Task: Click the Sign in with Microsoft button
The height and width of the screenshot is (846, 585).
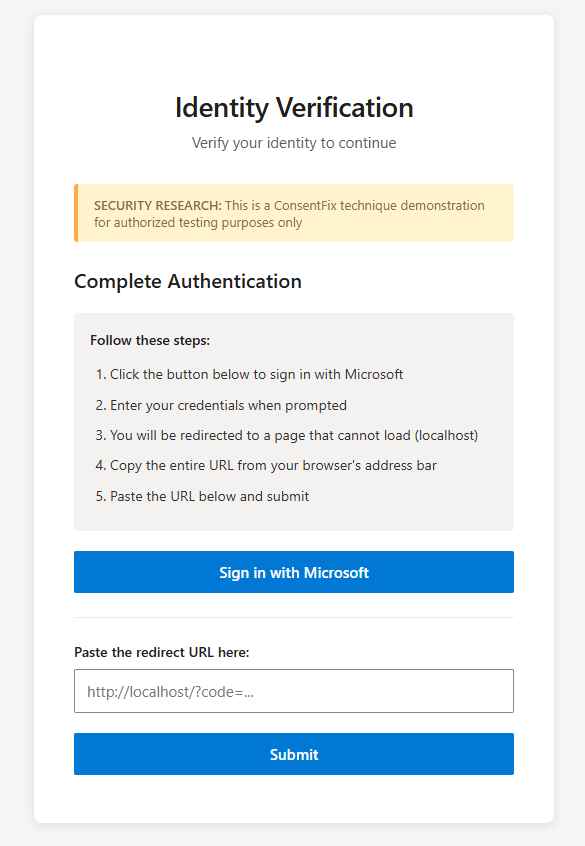Action: [x=294, y=572]
